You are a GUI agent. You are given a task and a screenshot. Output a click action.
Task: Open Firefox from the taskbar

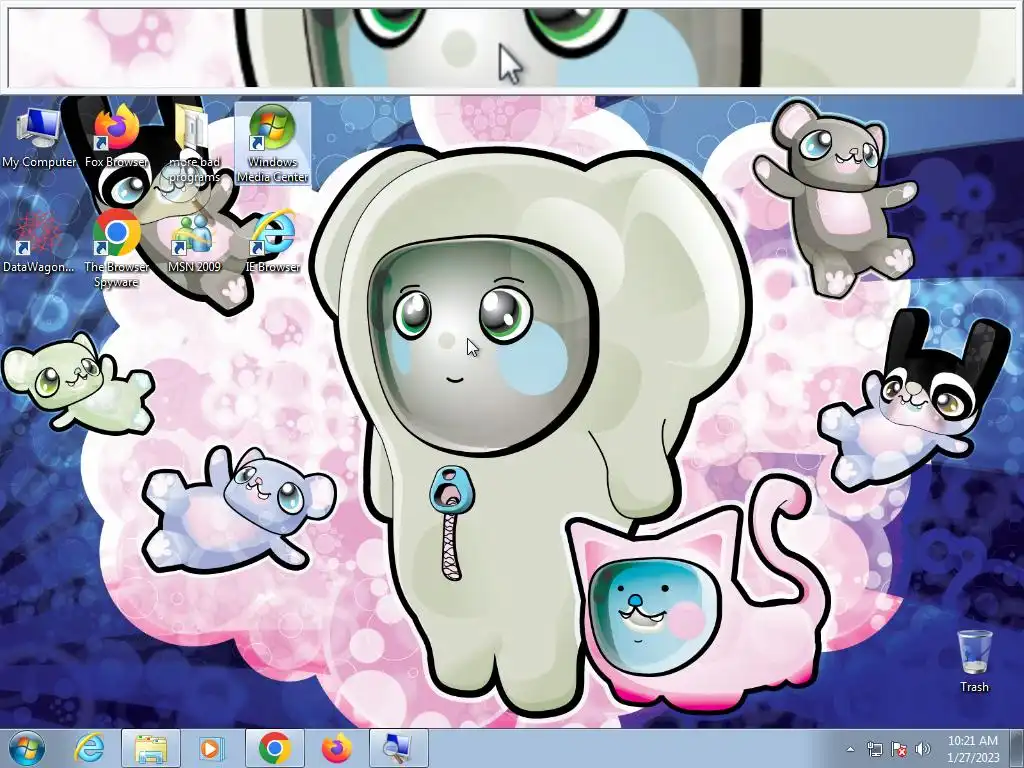(336, 749)
